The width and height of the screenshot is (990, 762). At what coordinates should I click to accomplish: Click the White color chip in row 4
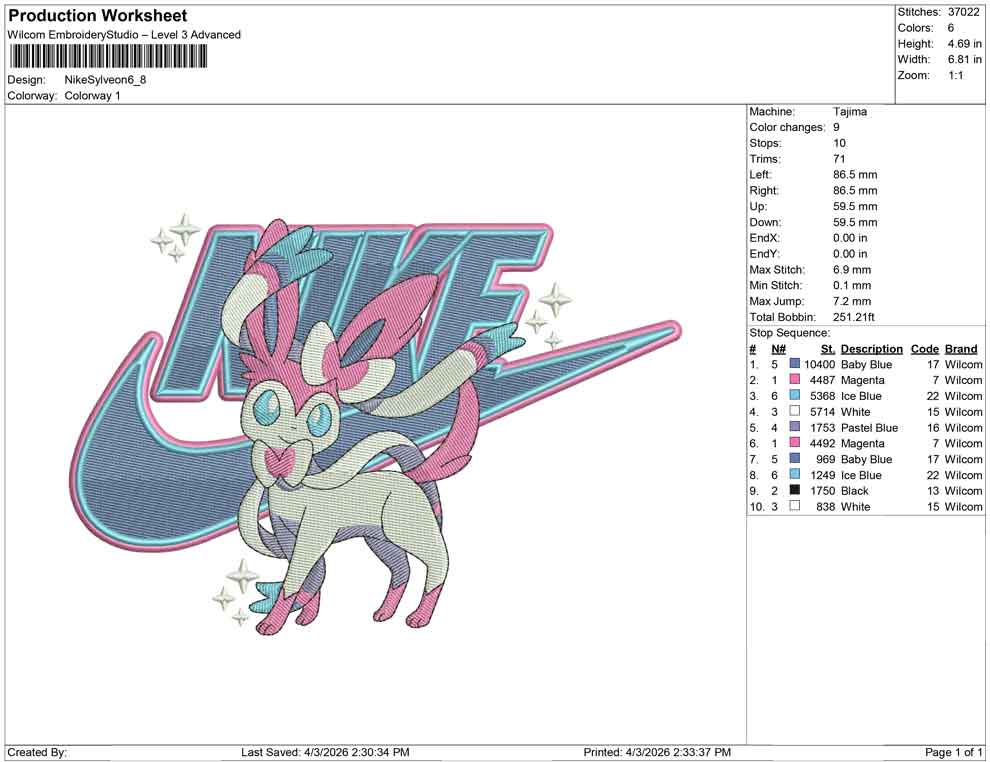click(x=795, y=412)
